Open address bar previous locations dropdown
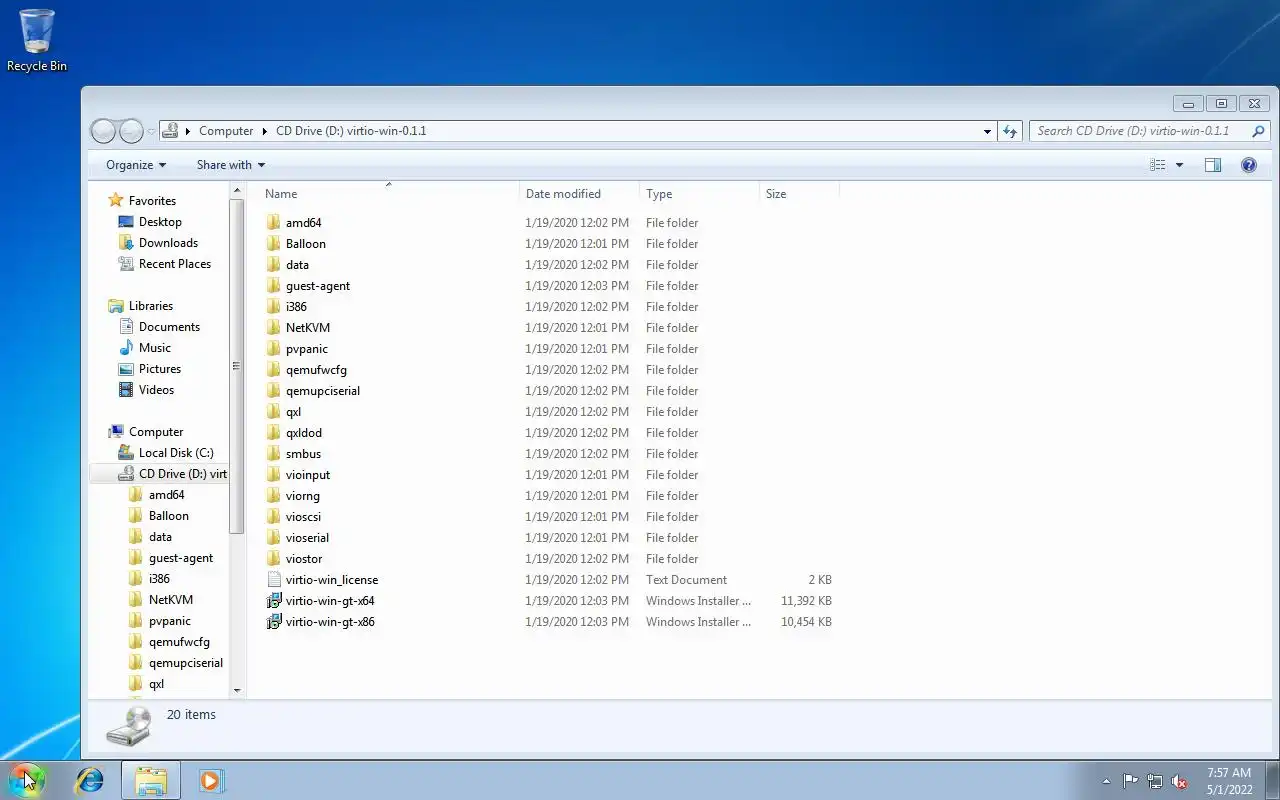 [987, 131]
